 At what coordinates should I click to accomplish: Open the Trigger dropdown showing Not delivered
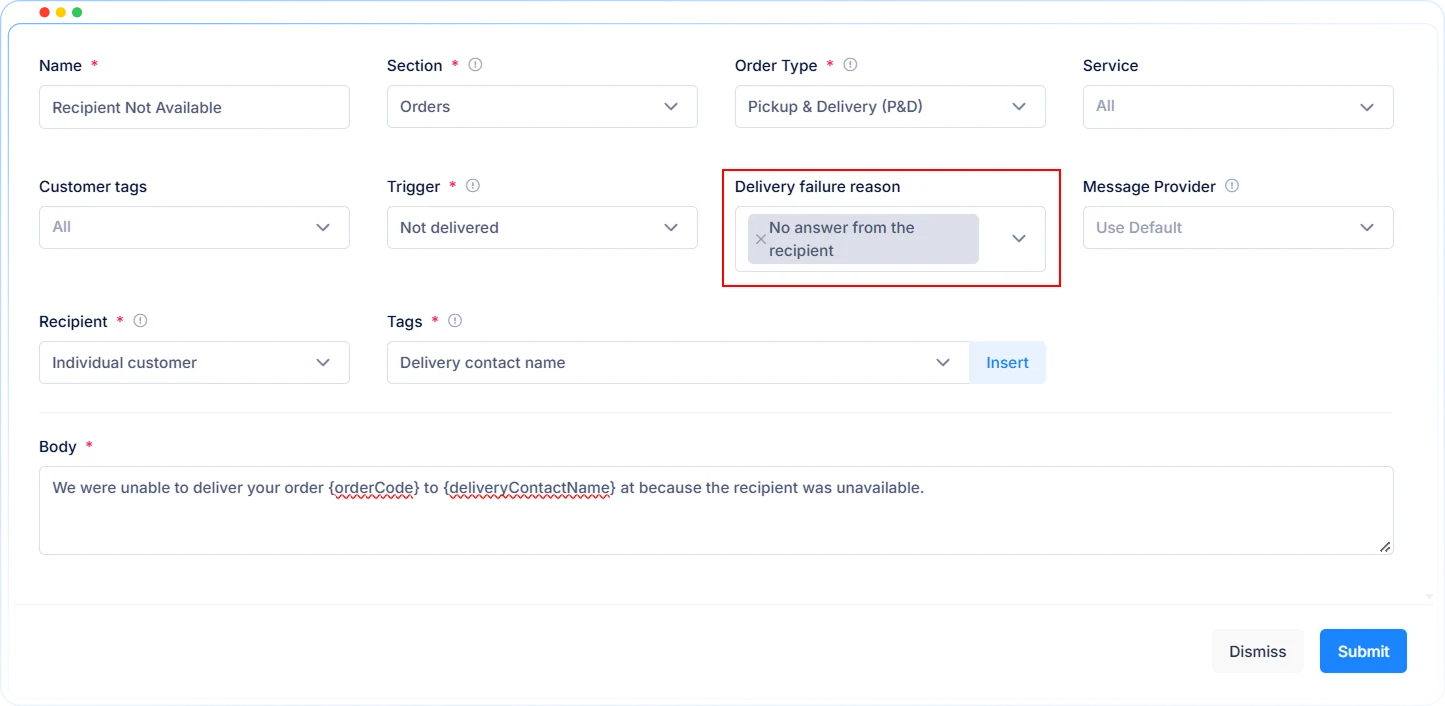[x=542, y=227]
